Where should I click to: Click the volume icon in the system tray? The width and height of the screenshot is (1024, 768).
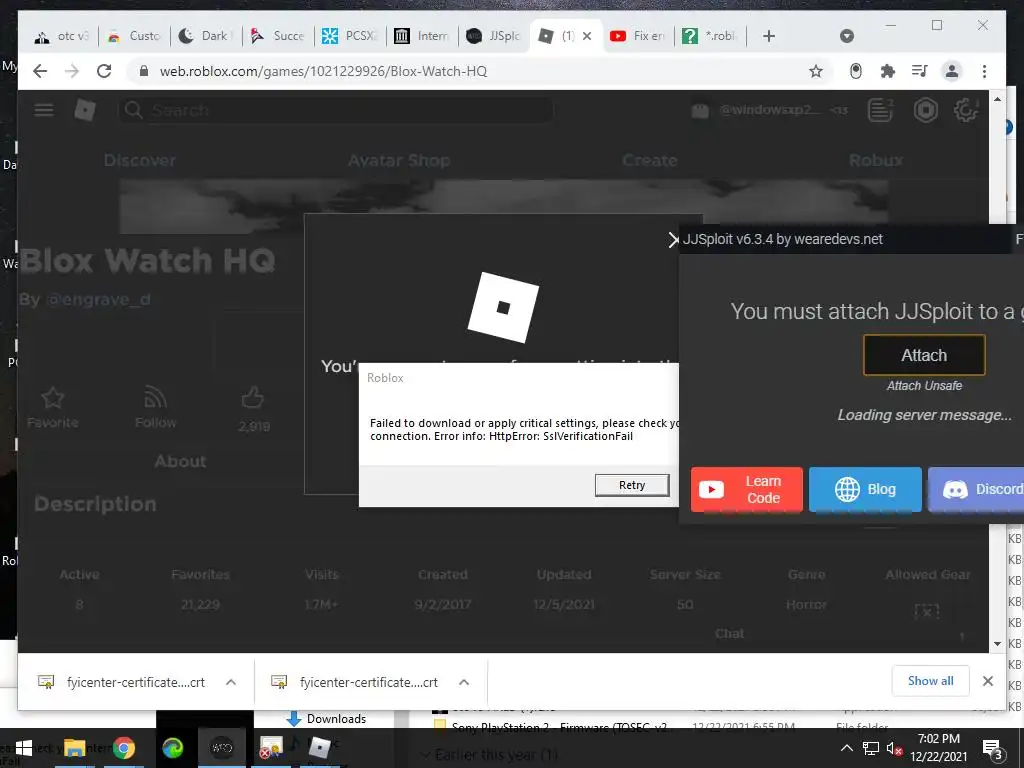click(895, 749)
